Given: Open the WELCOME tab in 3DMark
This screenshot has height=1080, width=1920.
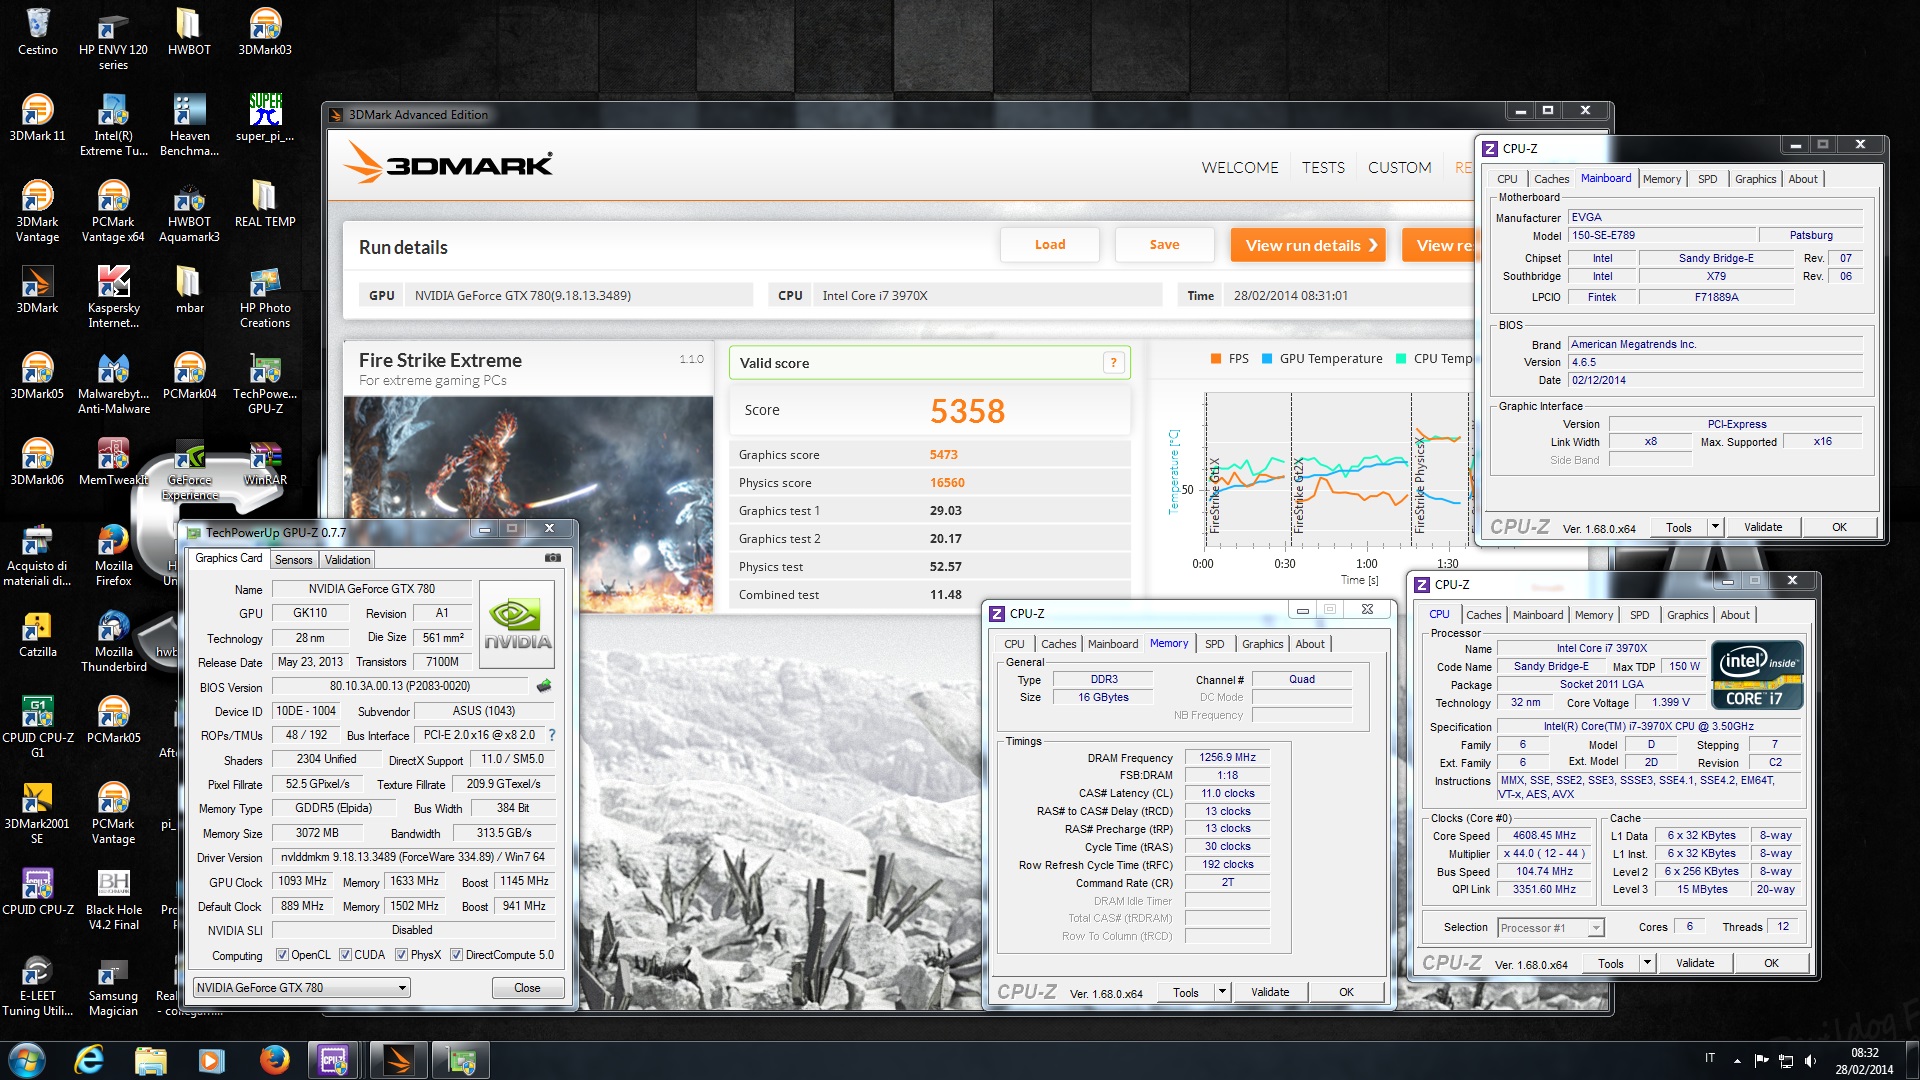Looking at the screenshot, I should 1240,168.
